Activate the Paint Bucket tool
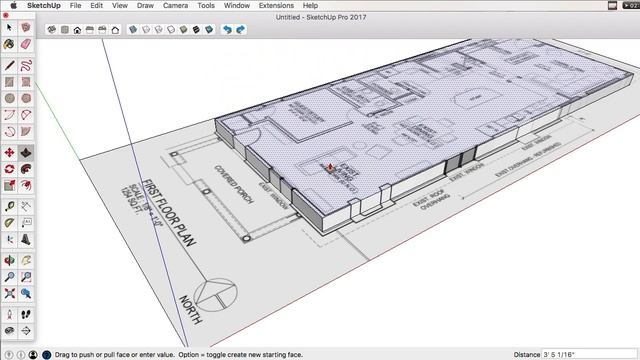The height and width of the screenshot is (360, 640). coord(9,44)
